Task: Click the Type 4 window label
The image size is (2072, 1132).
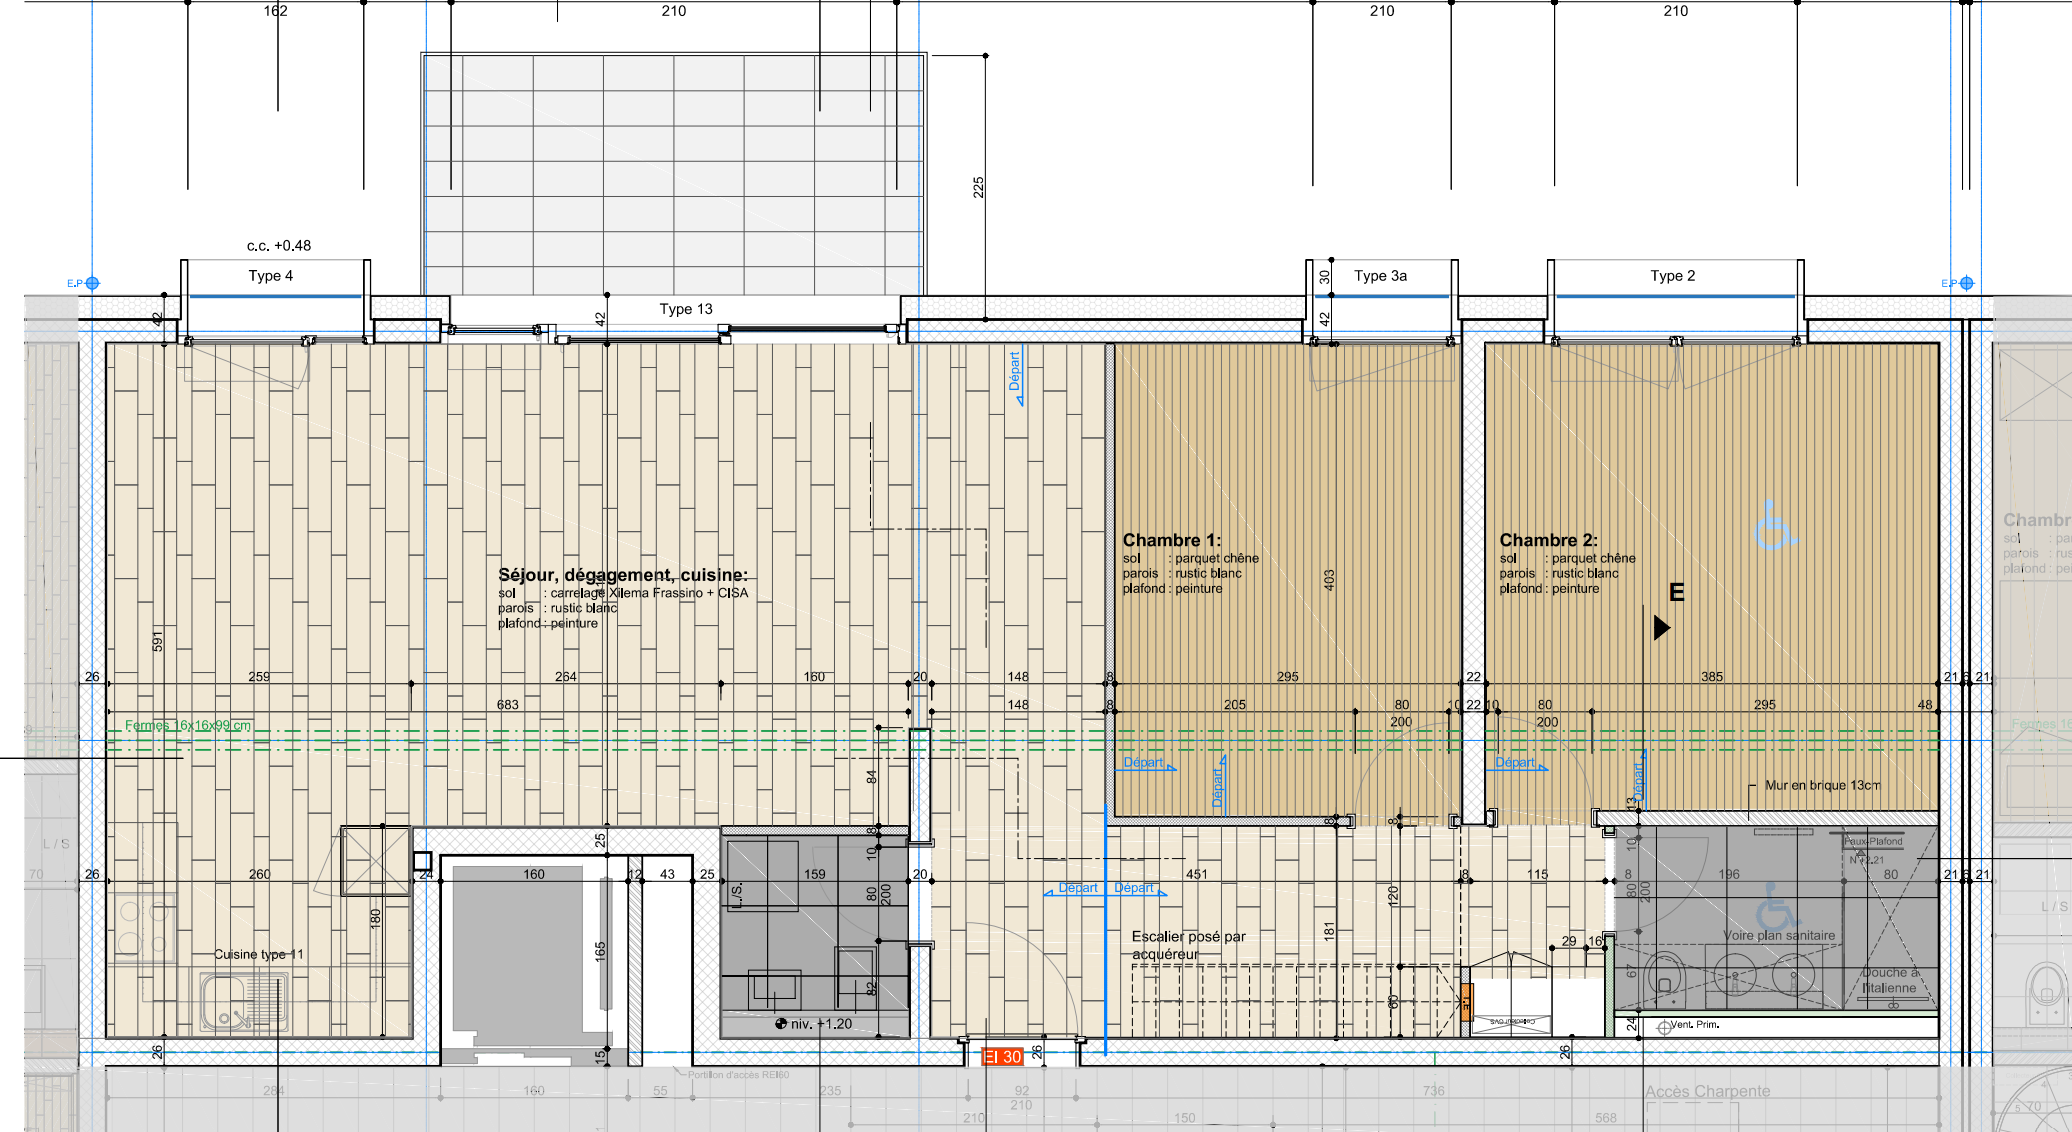Action: tap(271, 276)
